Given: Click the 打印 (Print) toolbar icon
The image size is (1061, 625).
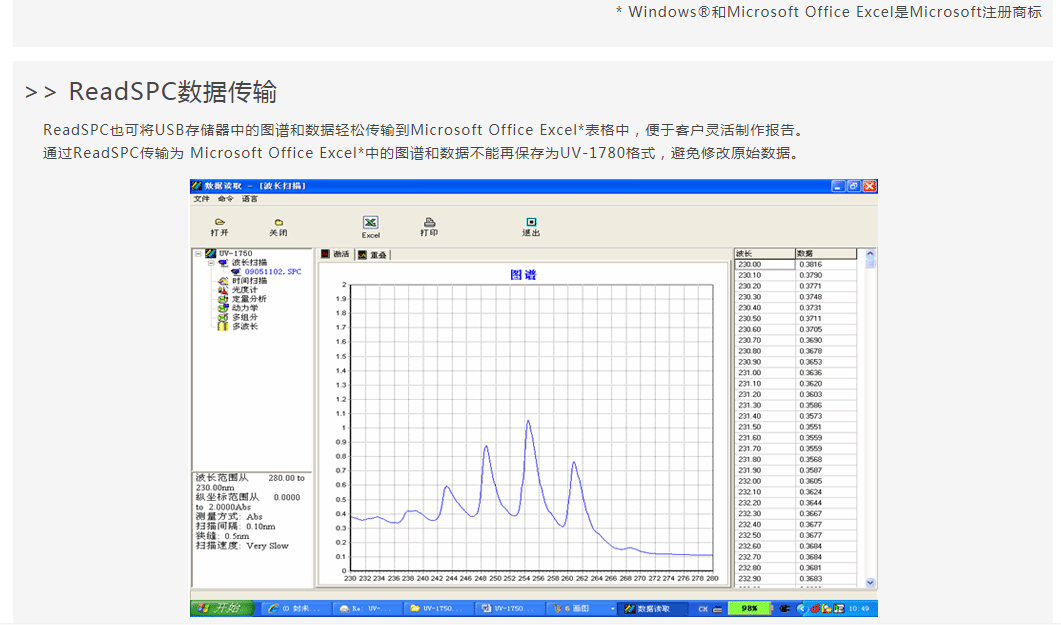Looking at the screenshot, I should (x=429, y=222).
